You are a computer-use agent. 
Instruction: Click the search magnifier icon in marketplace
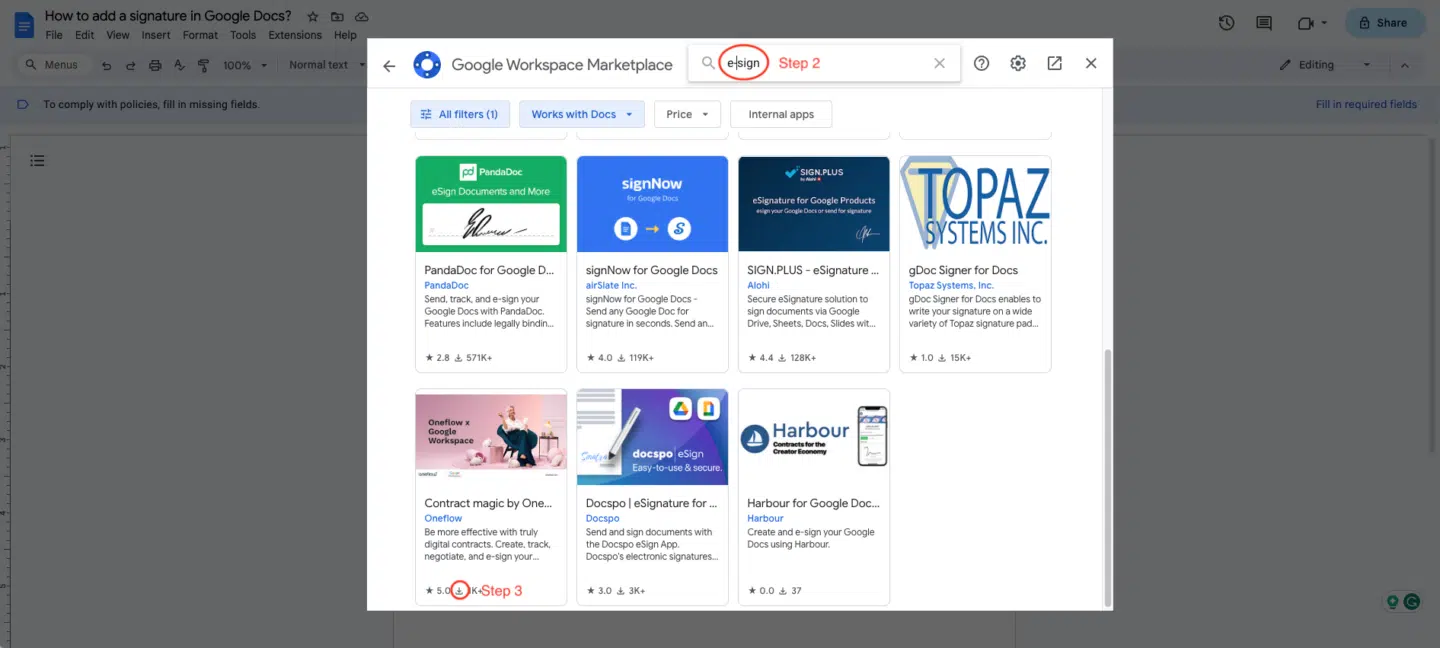coord(708,63)
